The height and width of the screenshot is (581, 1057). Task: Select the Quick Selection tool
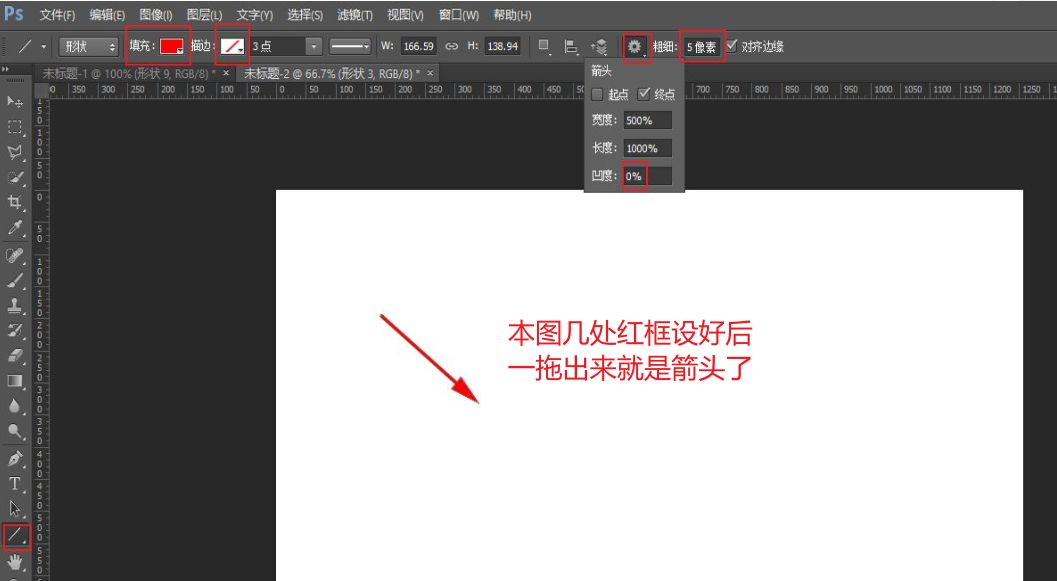point(15,178)
